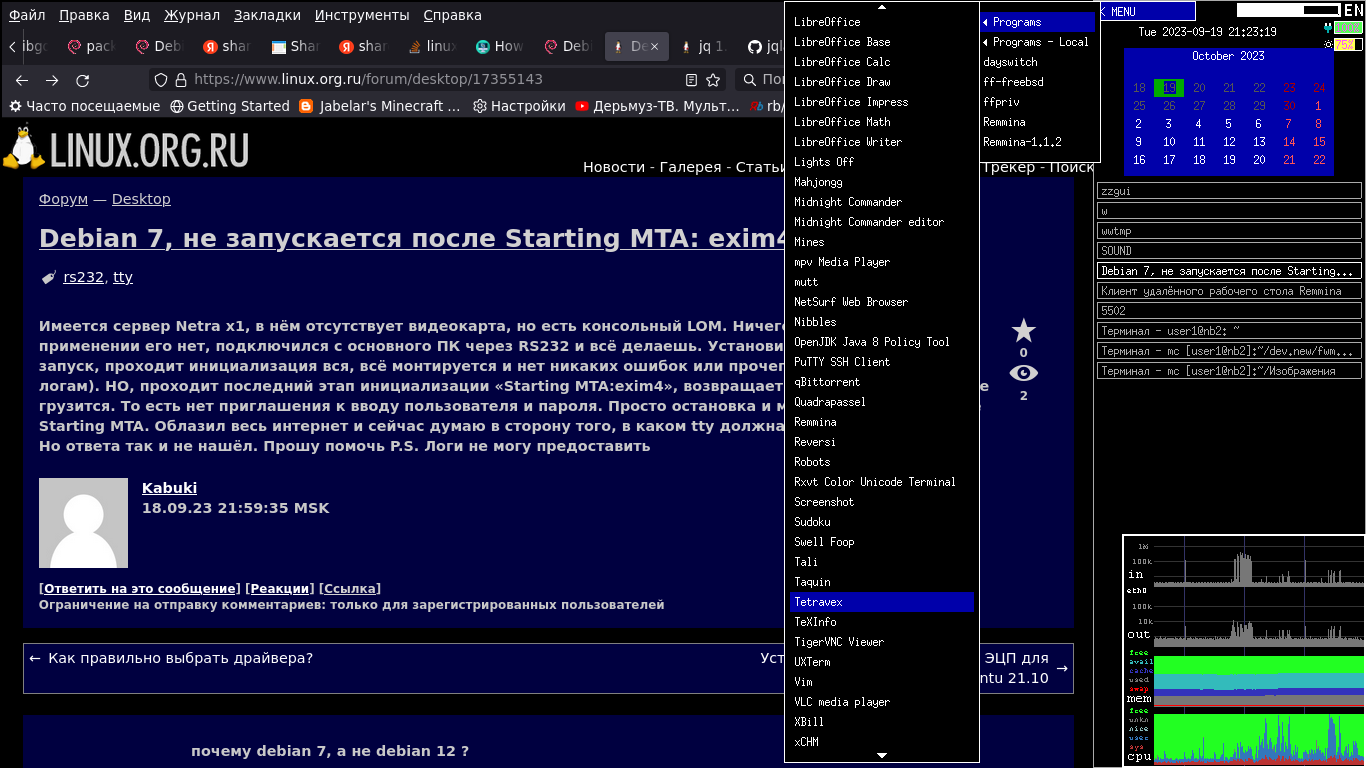Open the Инструменты menu

362,15
